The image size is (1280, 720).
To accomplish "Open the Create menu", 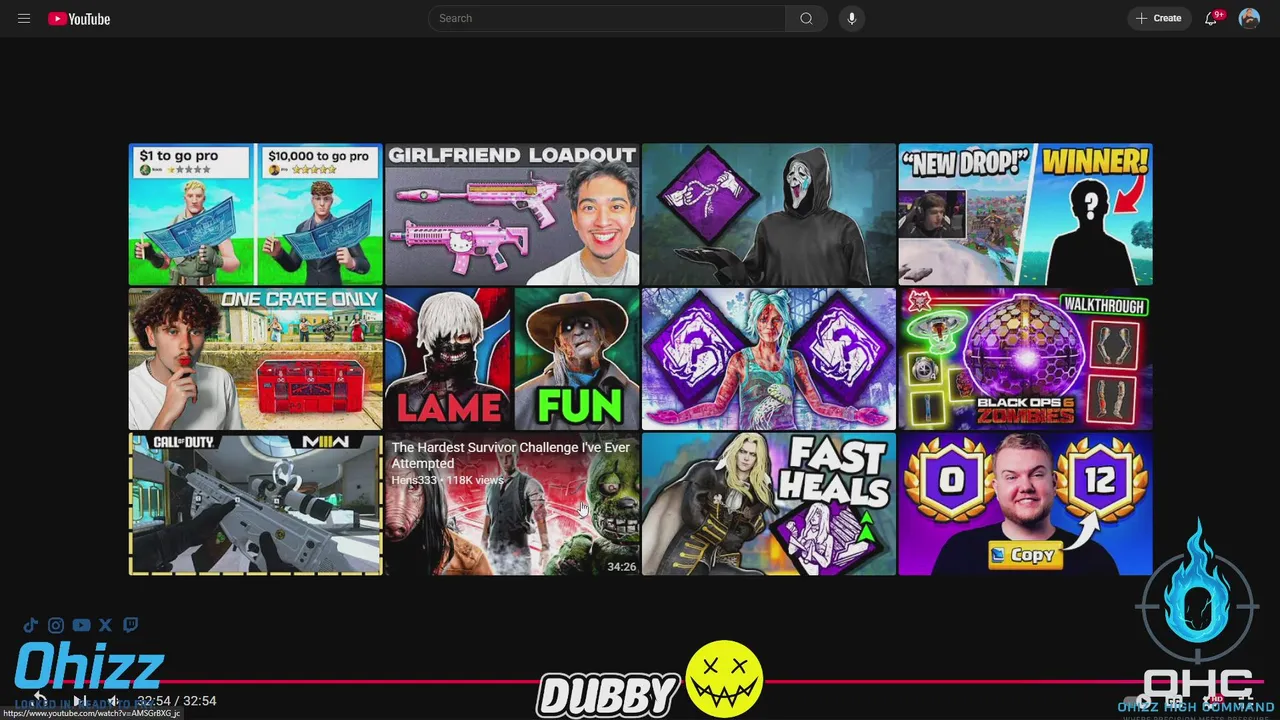I will tap(1159, 18).
